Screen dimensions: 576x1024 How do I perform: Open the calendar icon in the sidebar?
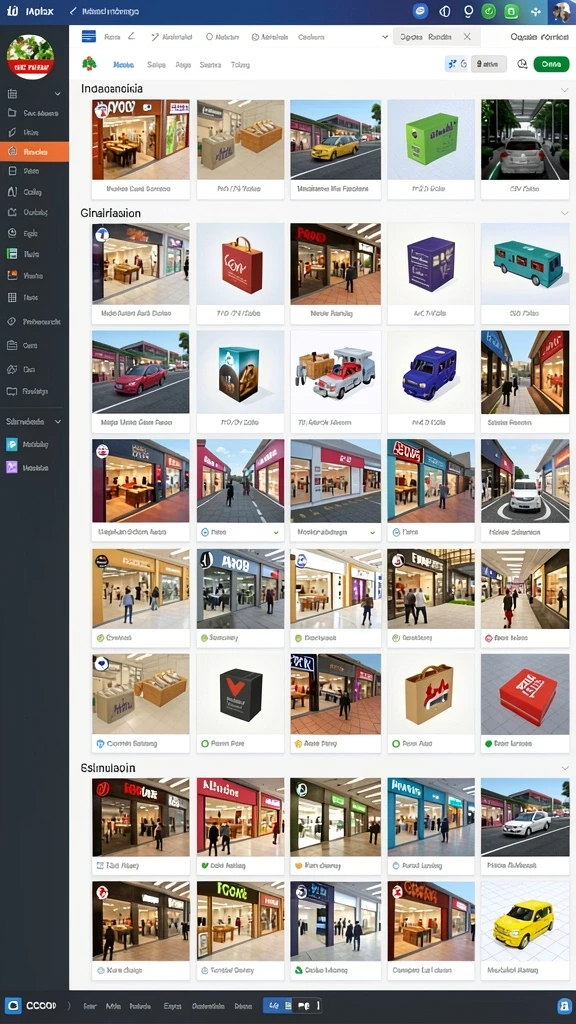click(x=12, y=94)
